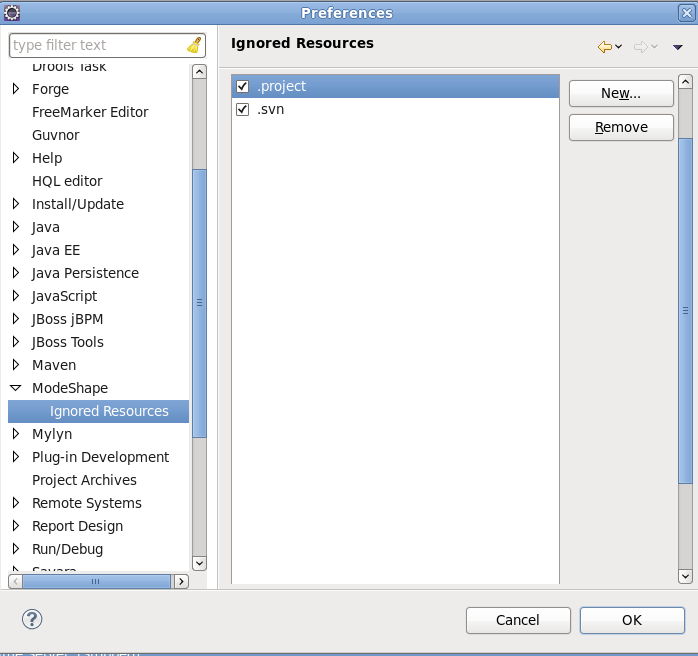Expand the Java EE tree node
698x656 pixels.
16,250
